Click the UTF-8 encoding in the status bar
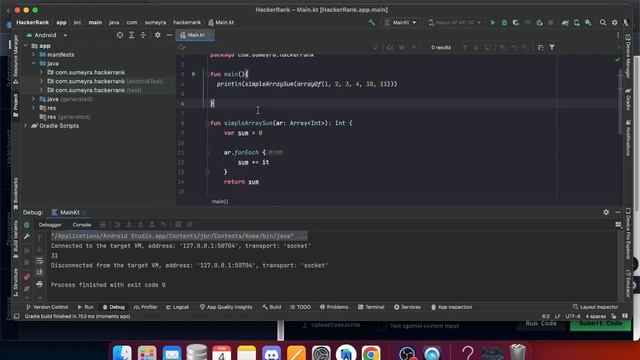Viewport: 640px width, 360px height. click(573, 316)
